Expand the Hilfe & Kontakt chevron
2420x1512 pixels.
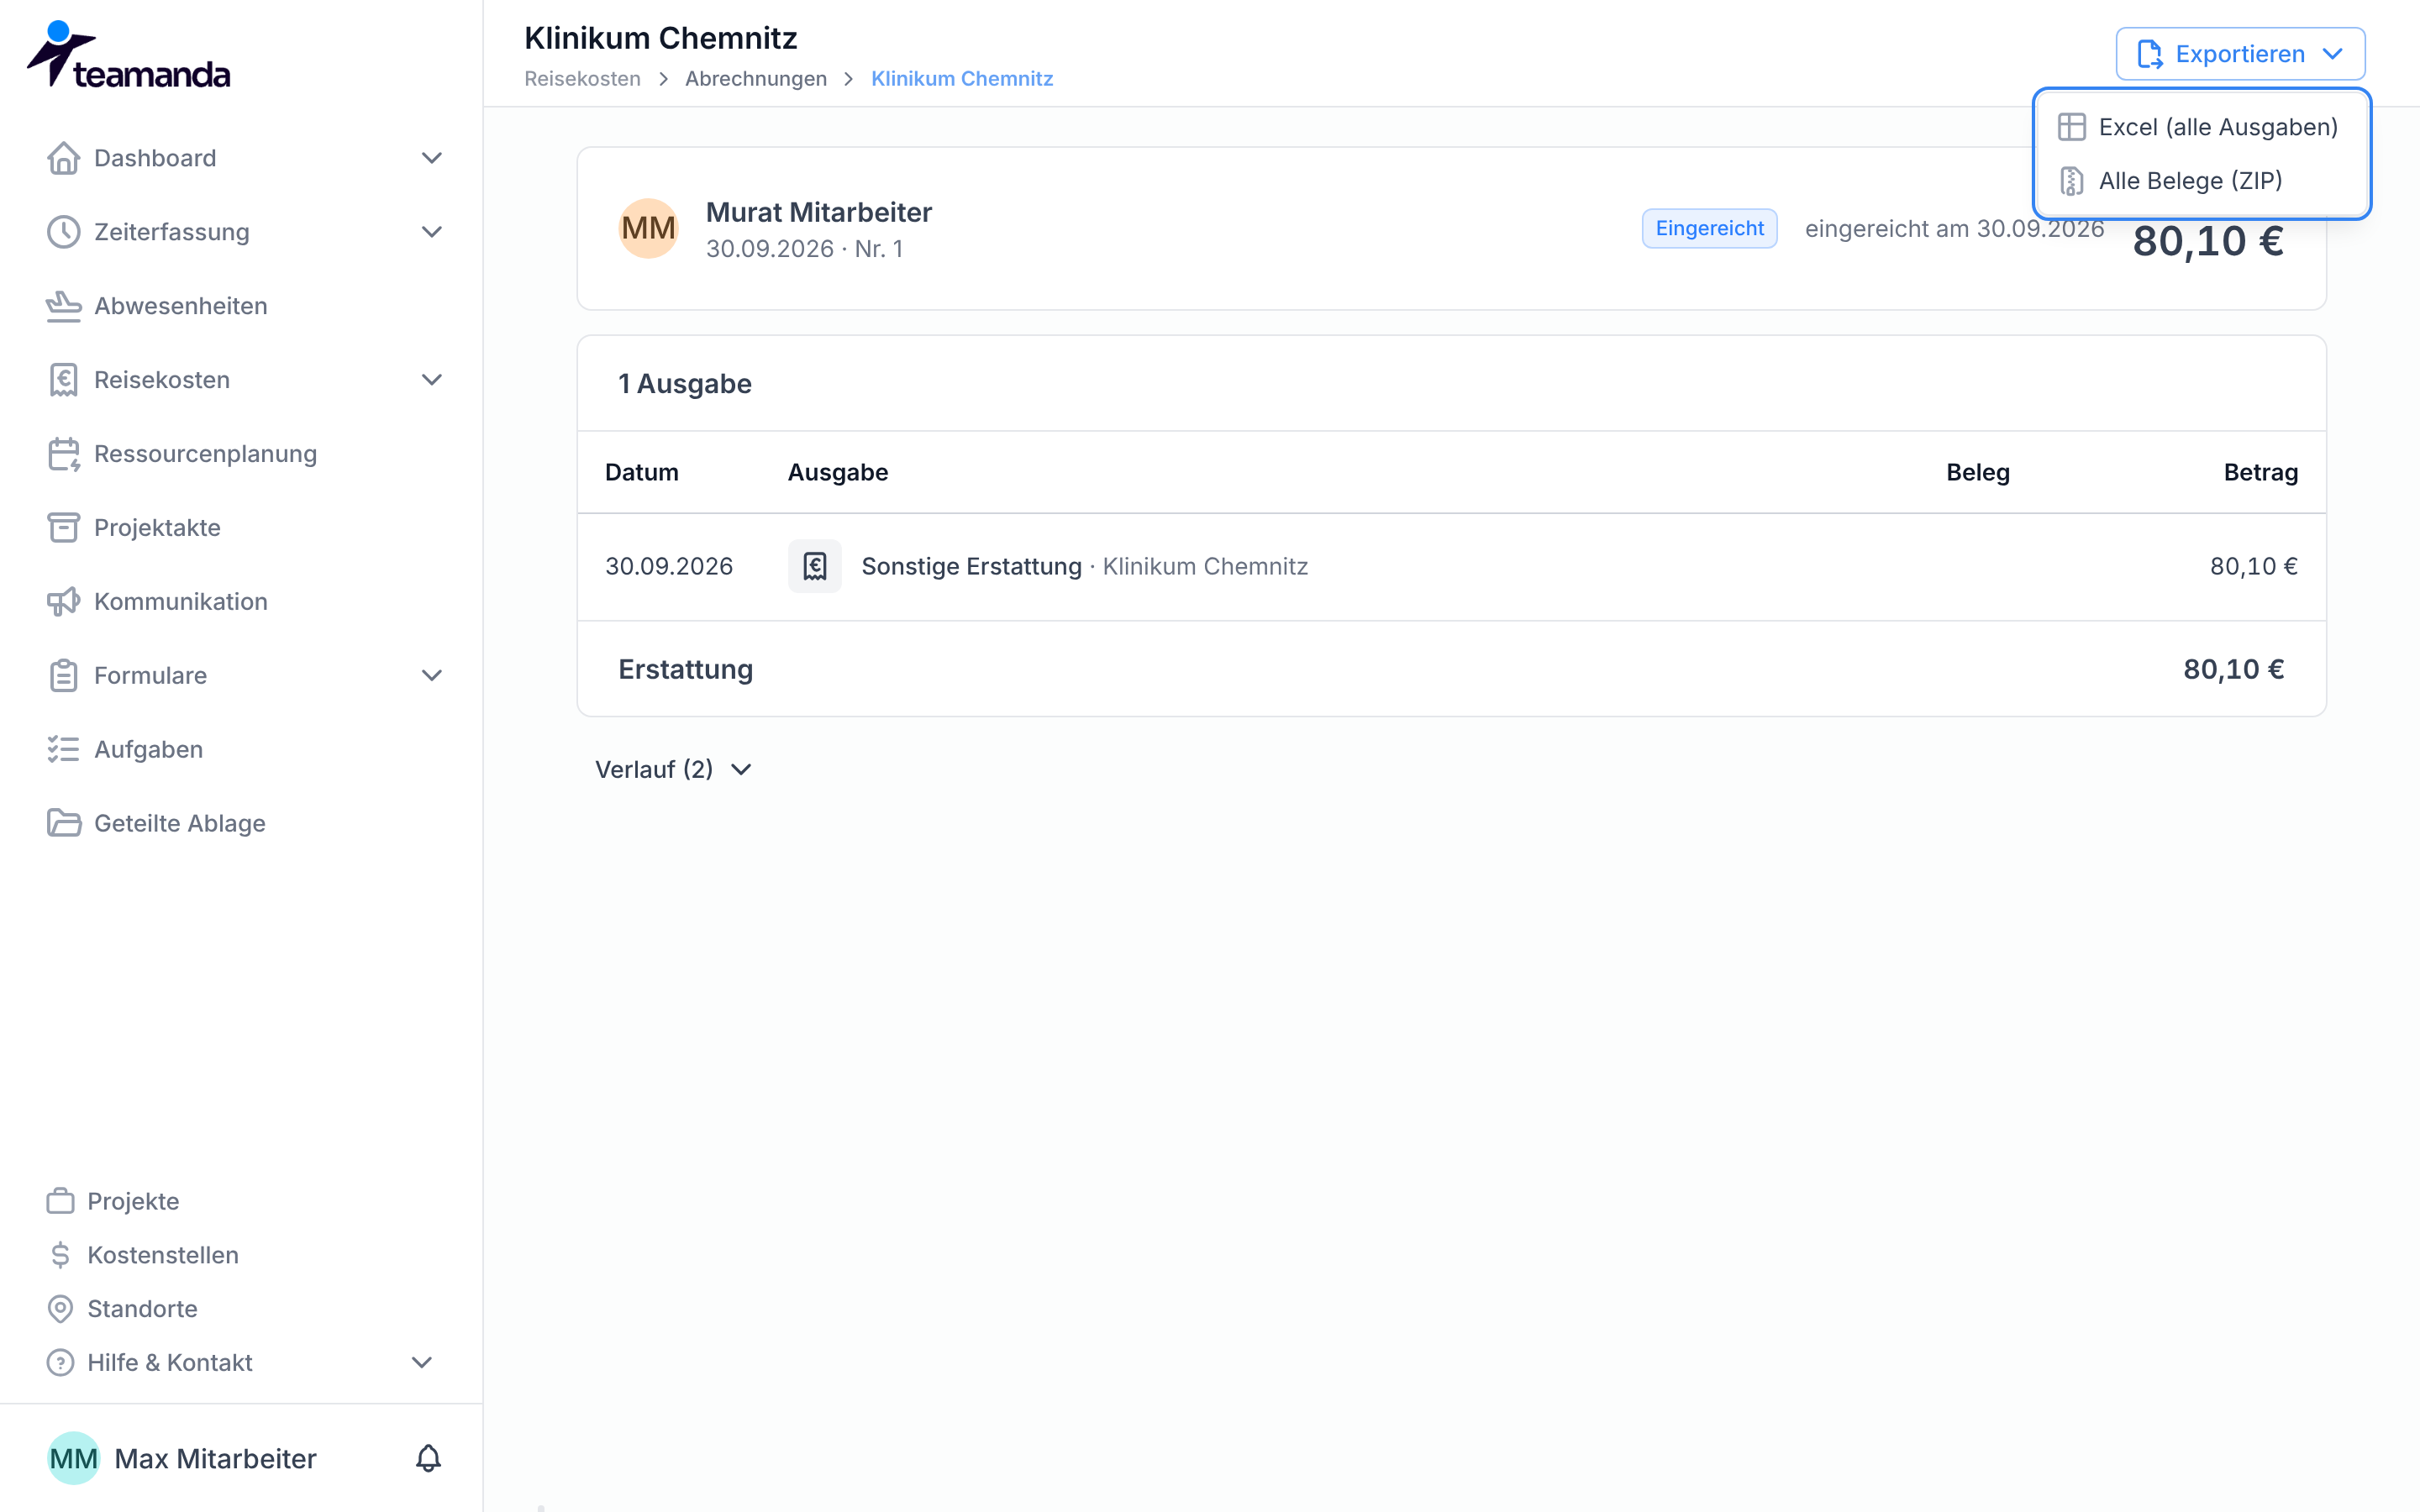point(422,1363)
